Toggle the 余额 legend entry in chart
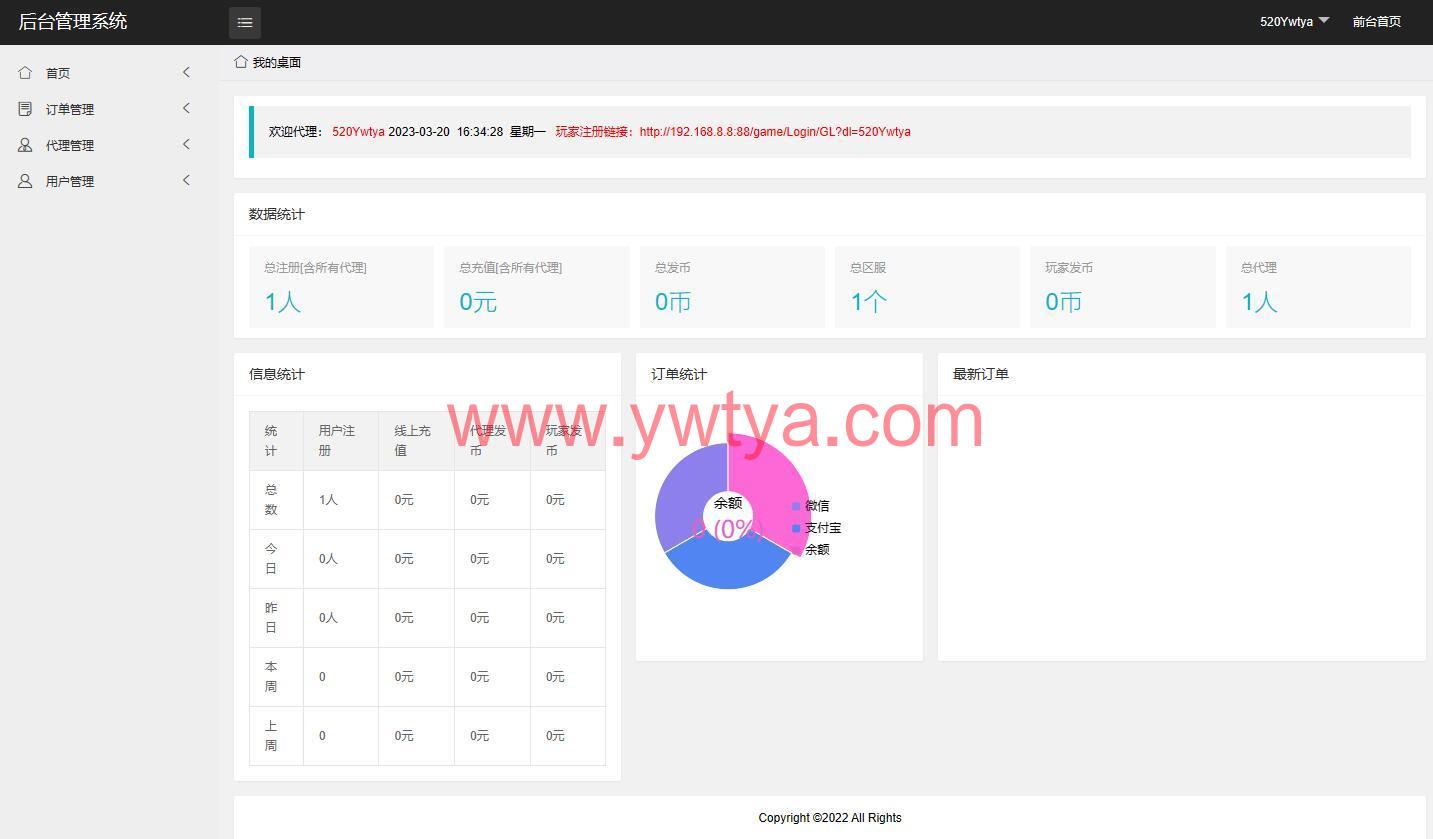This screenshot has width=1433, height=839. [x=816, y=550]
